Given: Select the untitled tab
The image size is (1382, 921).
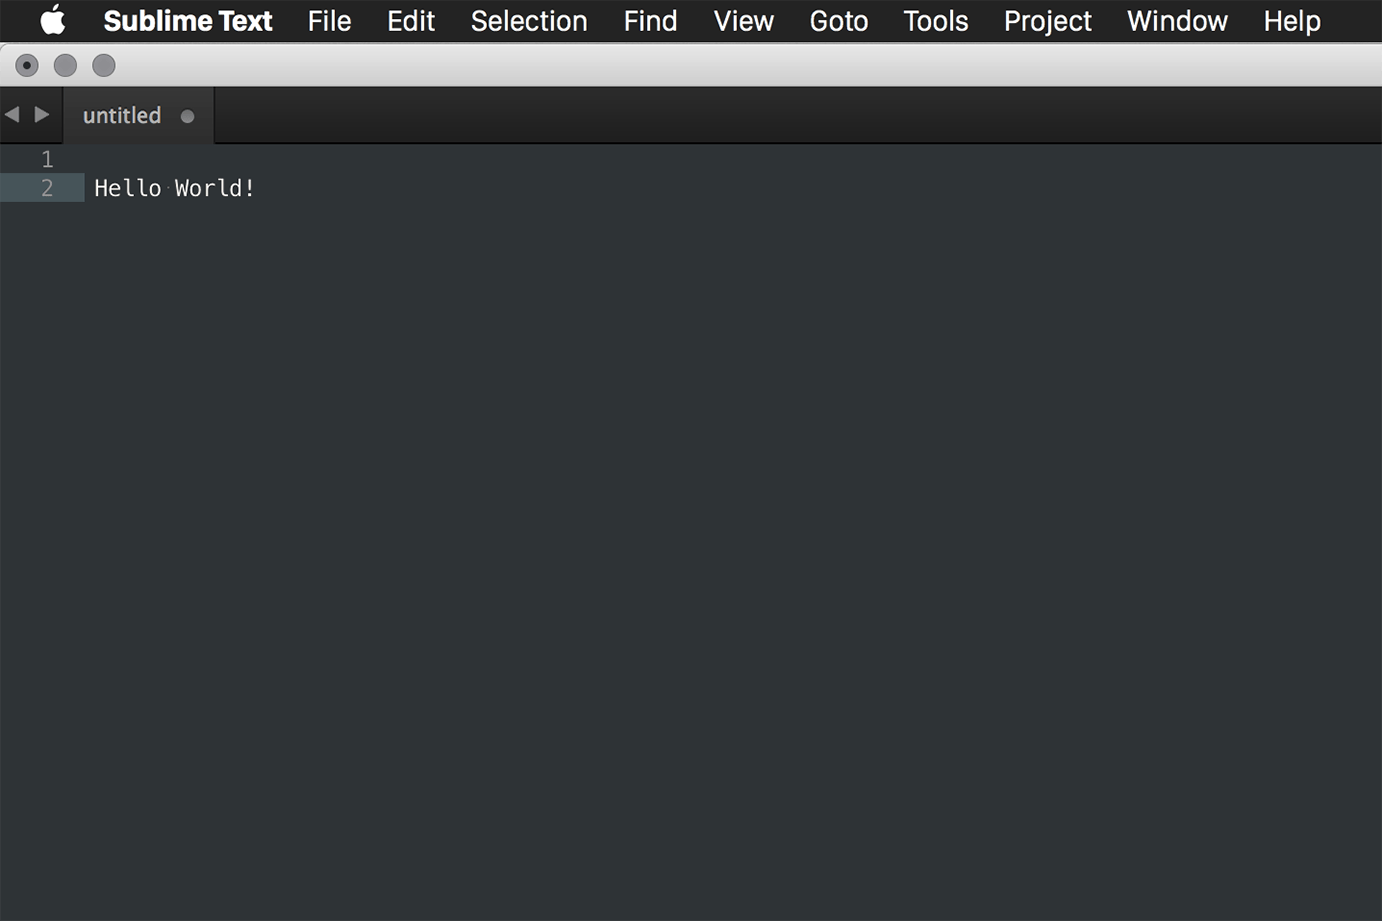Looking at the screenshot, I should pos(138,116).
